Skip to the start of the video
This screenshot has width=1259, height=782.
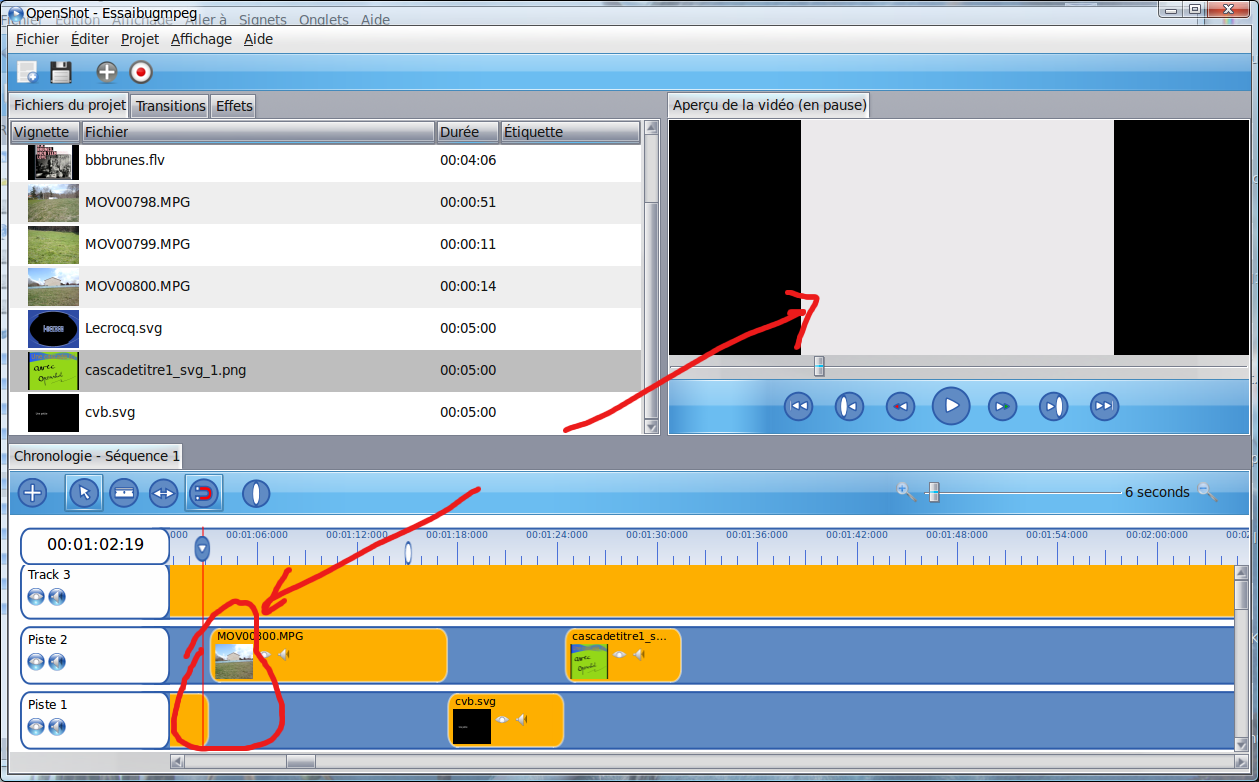coord(798,406)
